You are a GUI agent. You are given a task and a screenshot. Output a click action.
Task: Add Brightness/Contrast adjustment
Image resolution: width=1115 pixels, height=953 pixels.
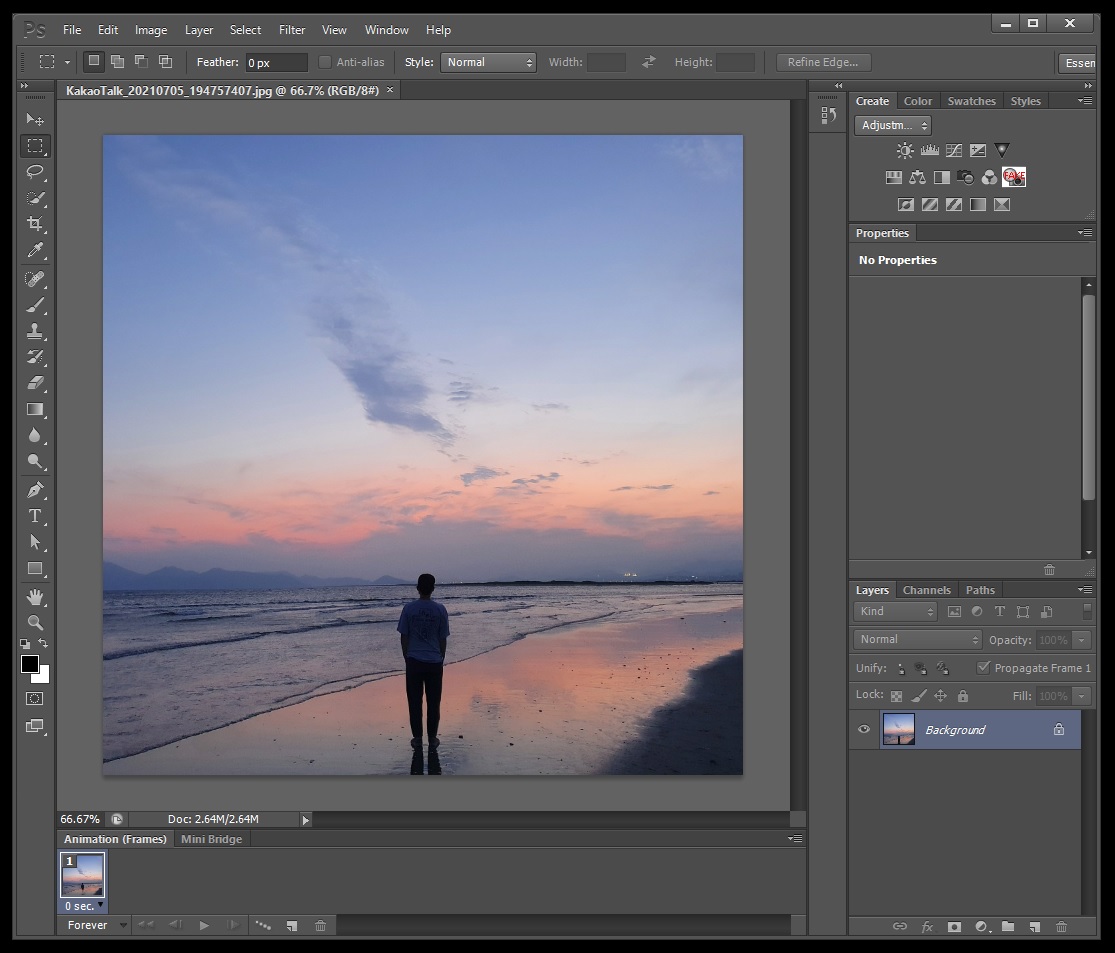(905, 150)
